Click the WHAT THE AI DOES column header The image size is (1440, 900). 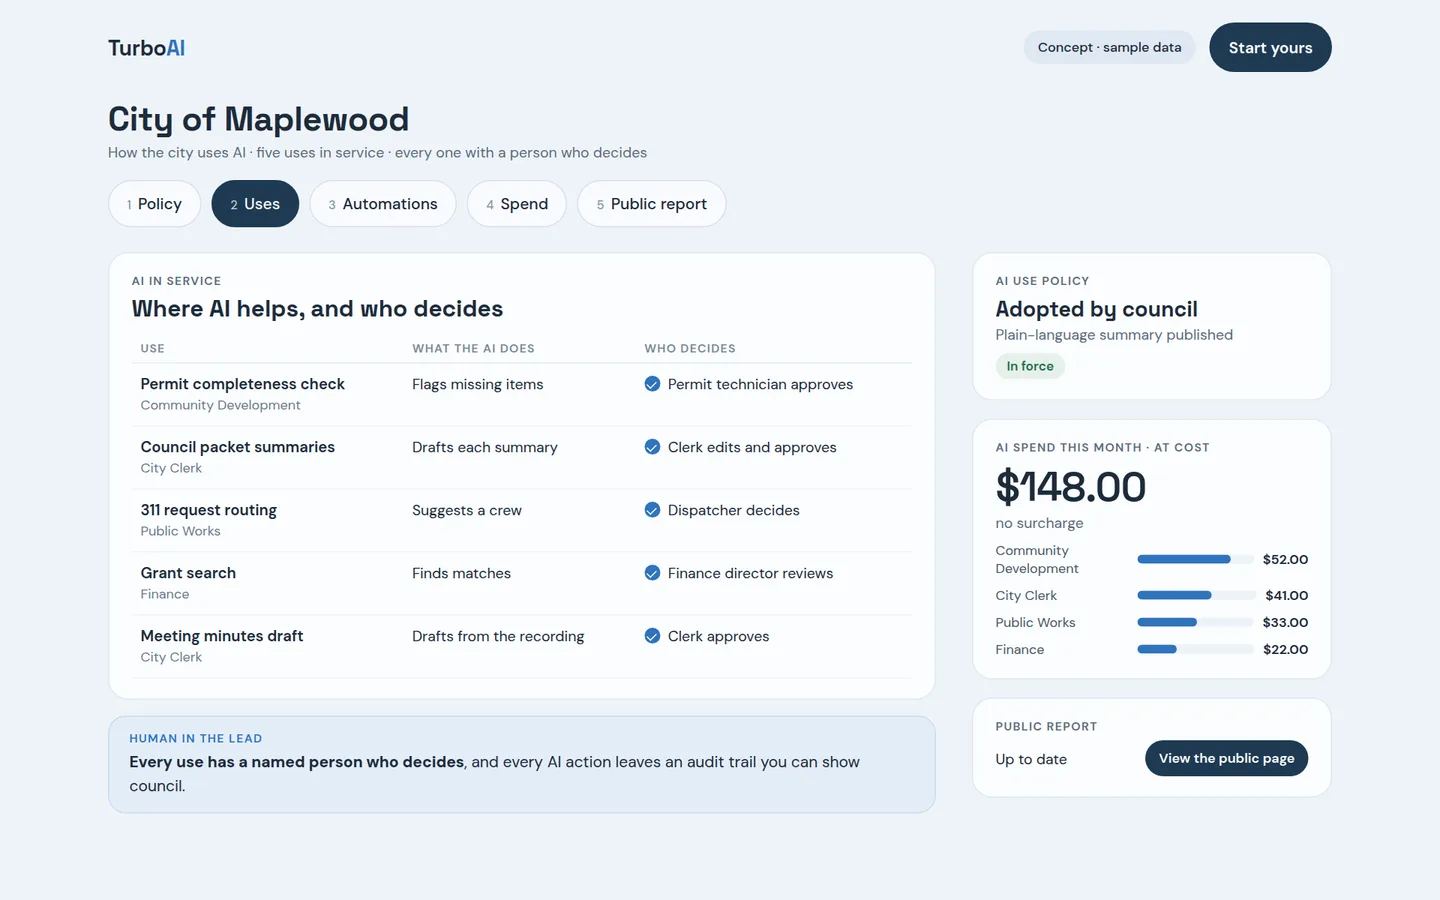pos(473,349)
